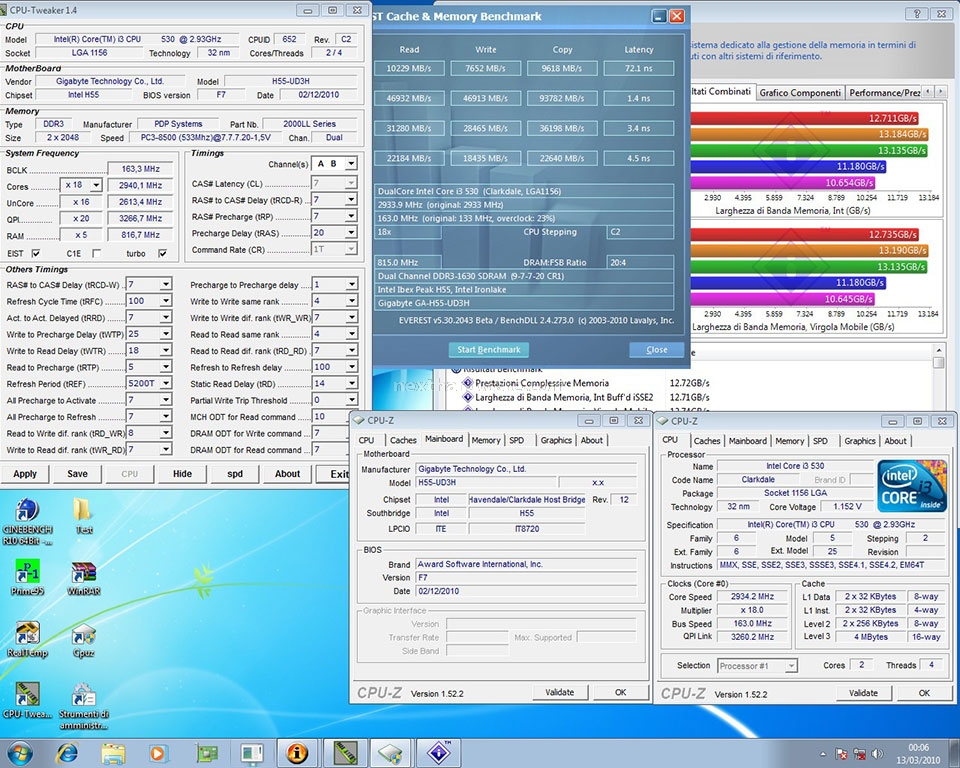This screenshot has width=960, height=768.
Task: Open the Cores multiplier x 18 dropdown
Action: pyautogui.click(x=96, y=185)
